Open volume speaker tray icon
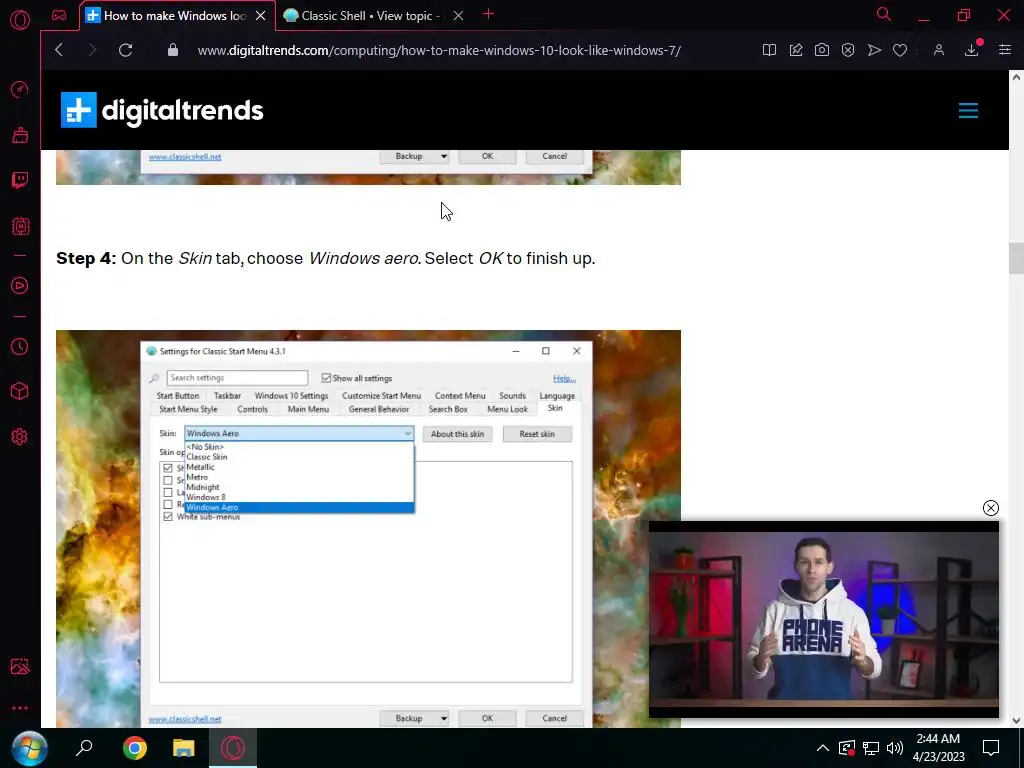Viewport: 1024px width, 768px height. (x=895, y=748)
